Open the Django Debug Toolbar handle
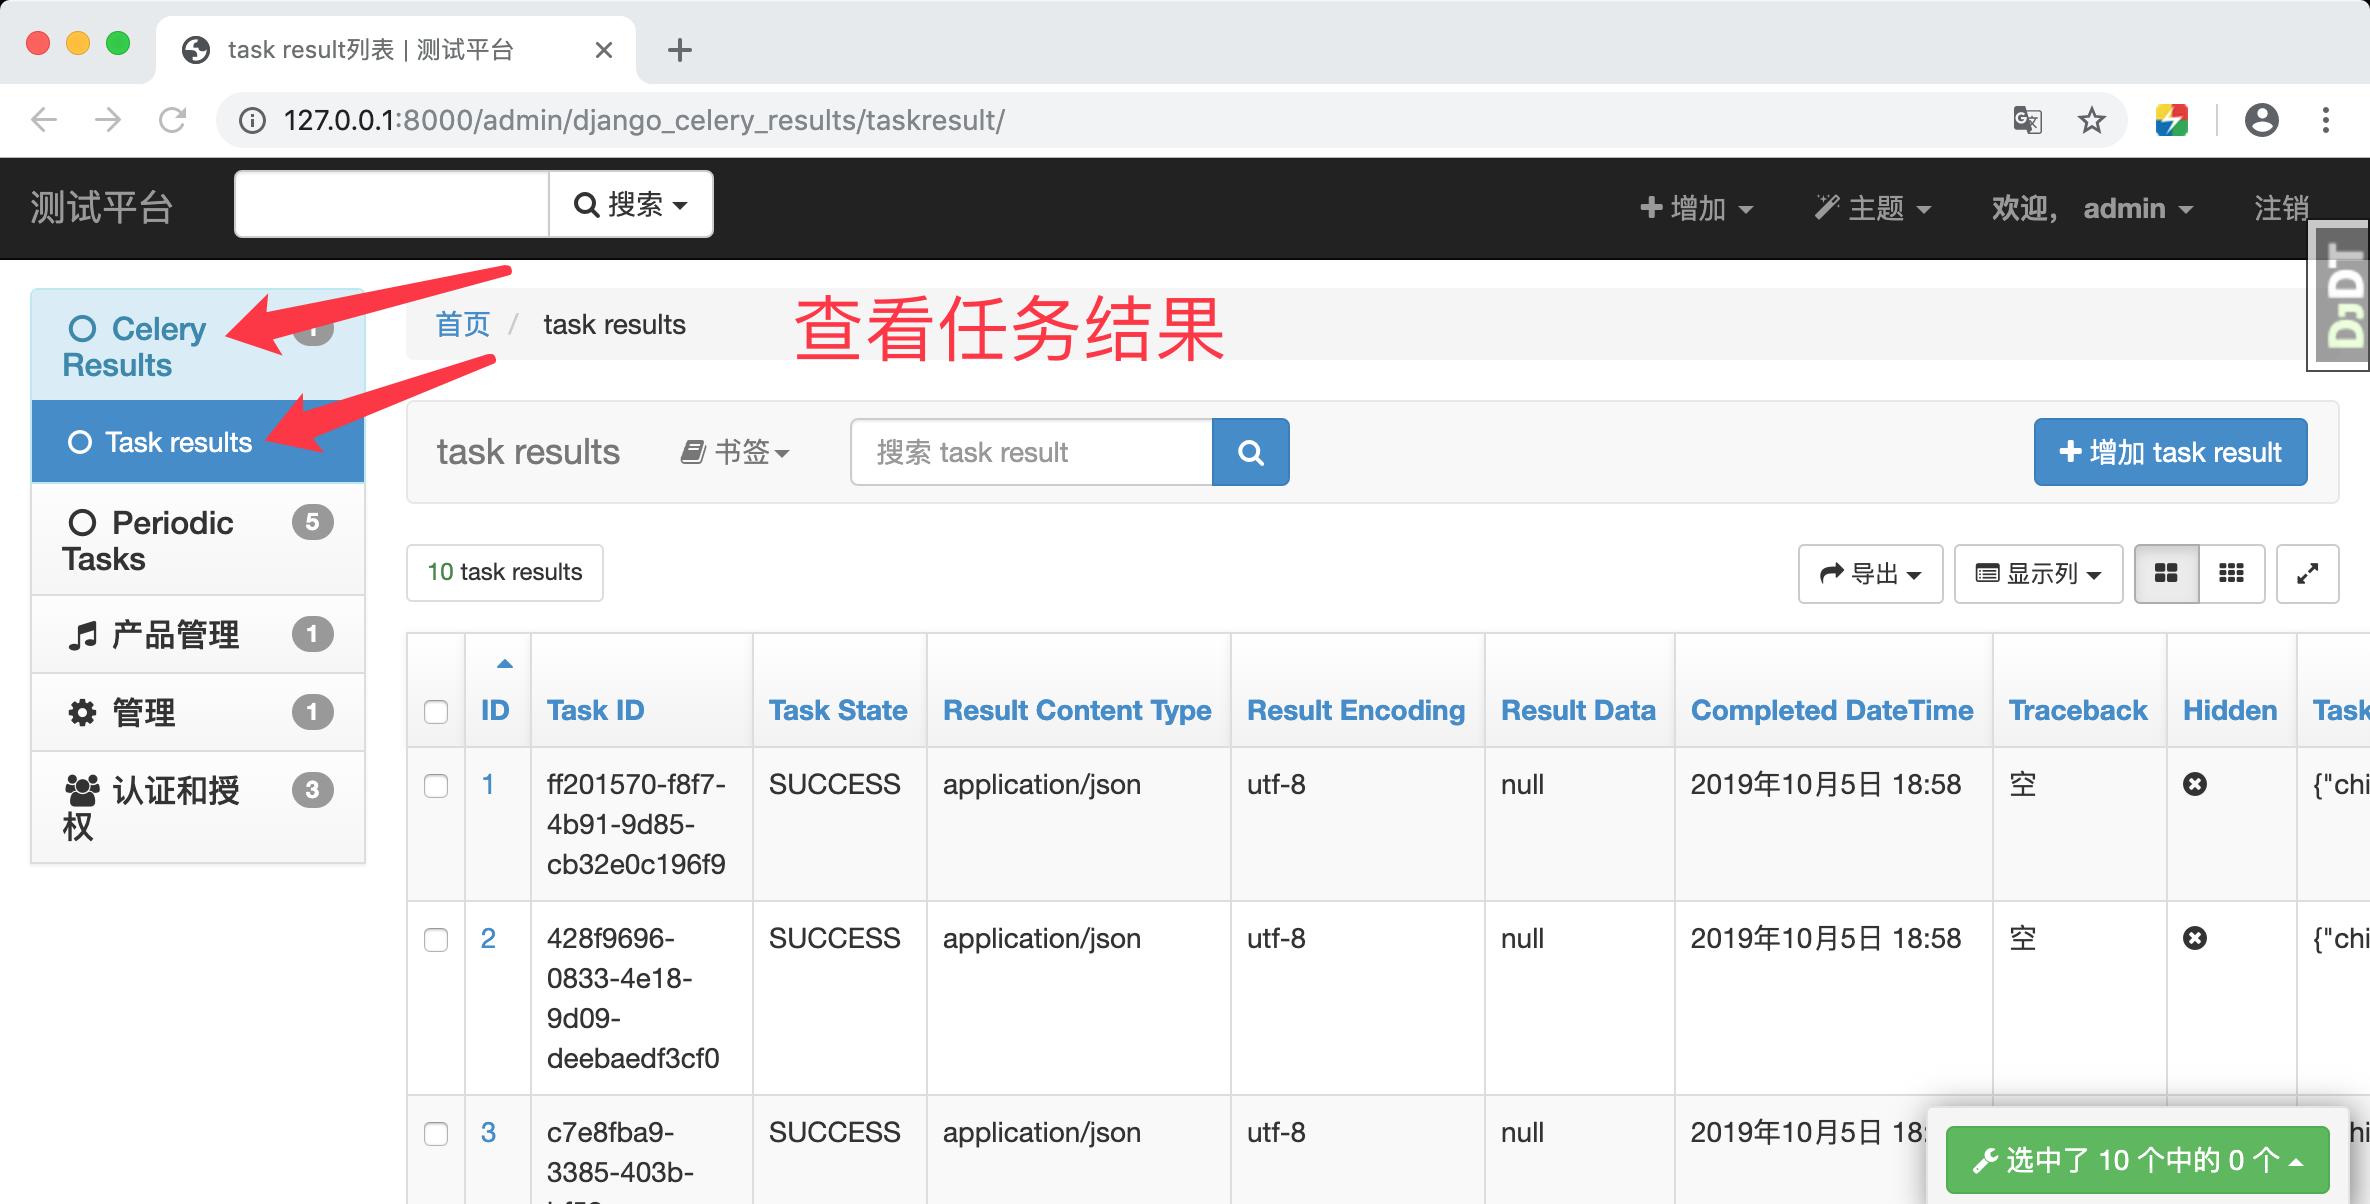 point(2339,296)
